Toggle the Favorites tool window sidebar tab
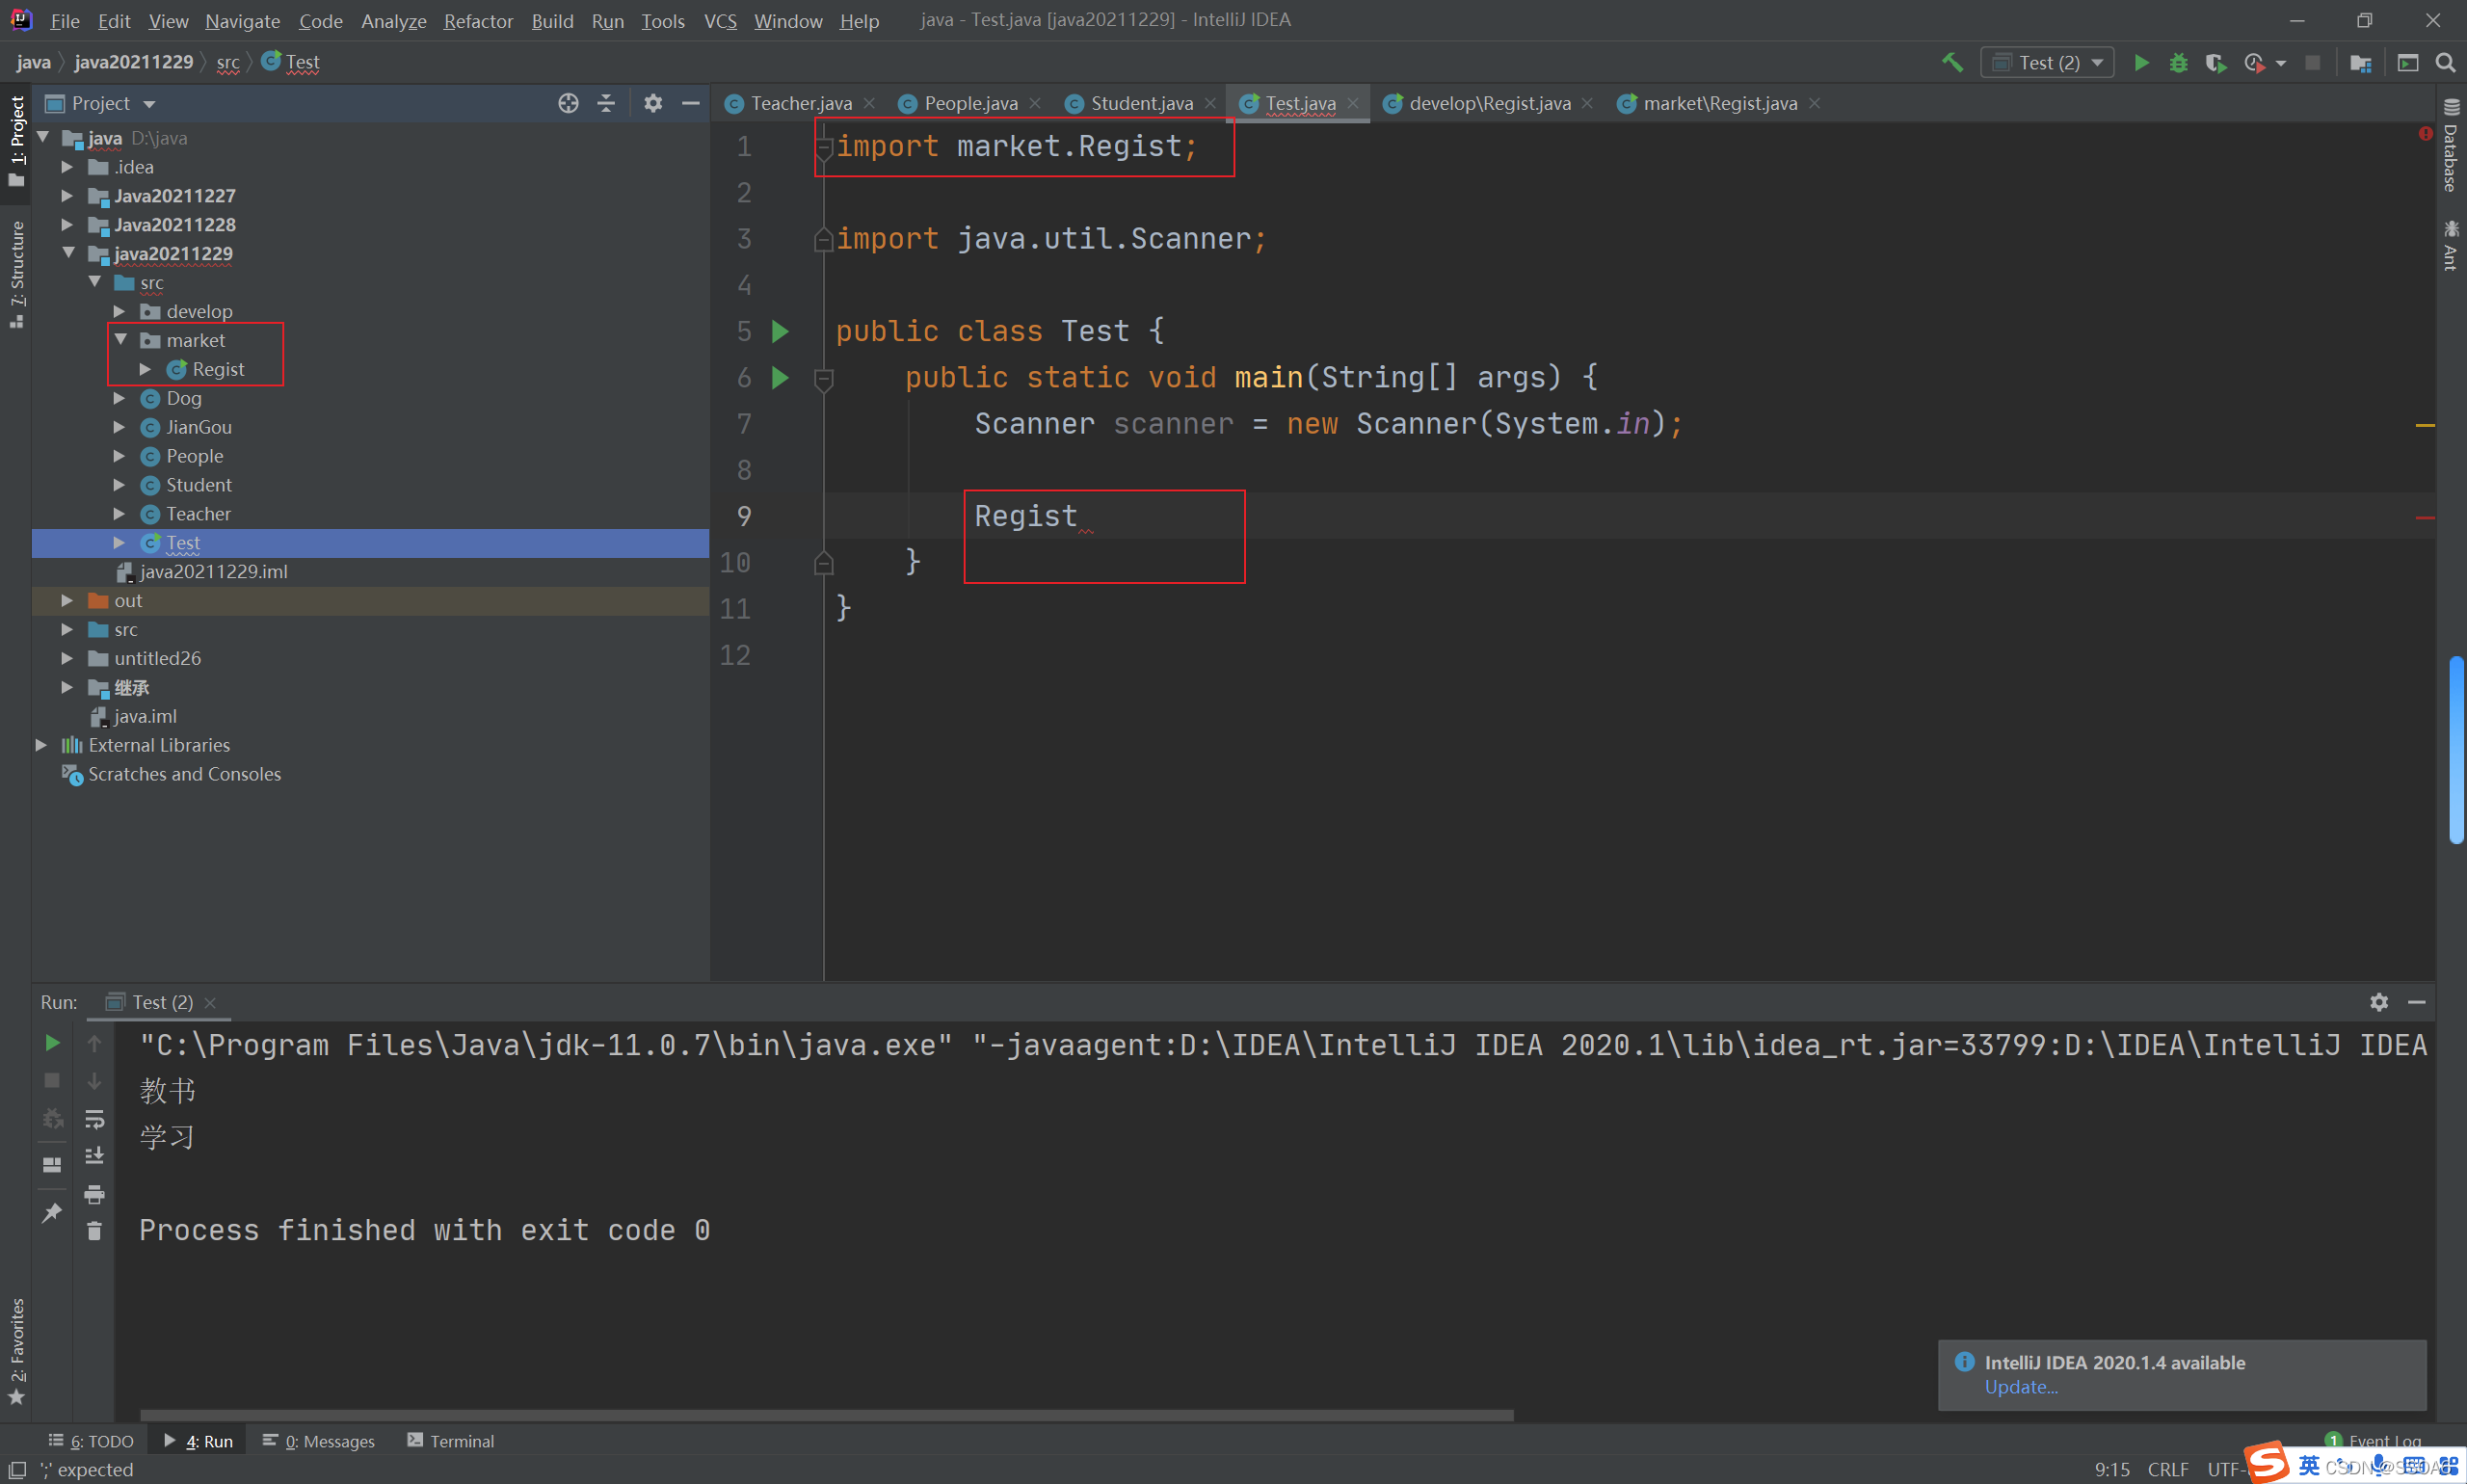 pyautogui.click(x=16, y=1351)
